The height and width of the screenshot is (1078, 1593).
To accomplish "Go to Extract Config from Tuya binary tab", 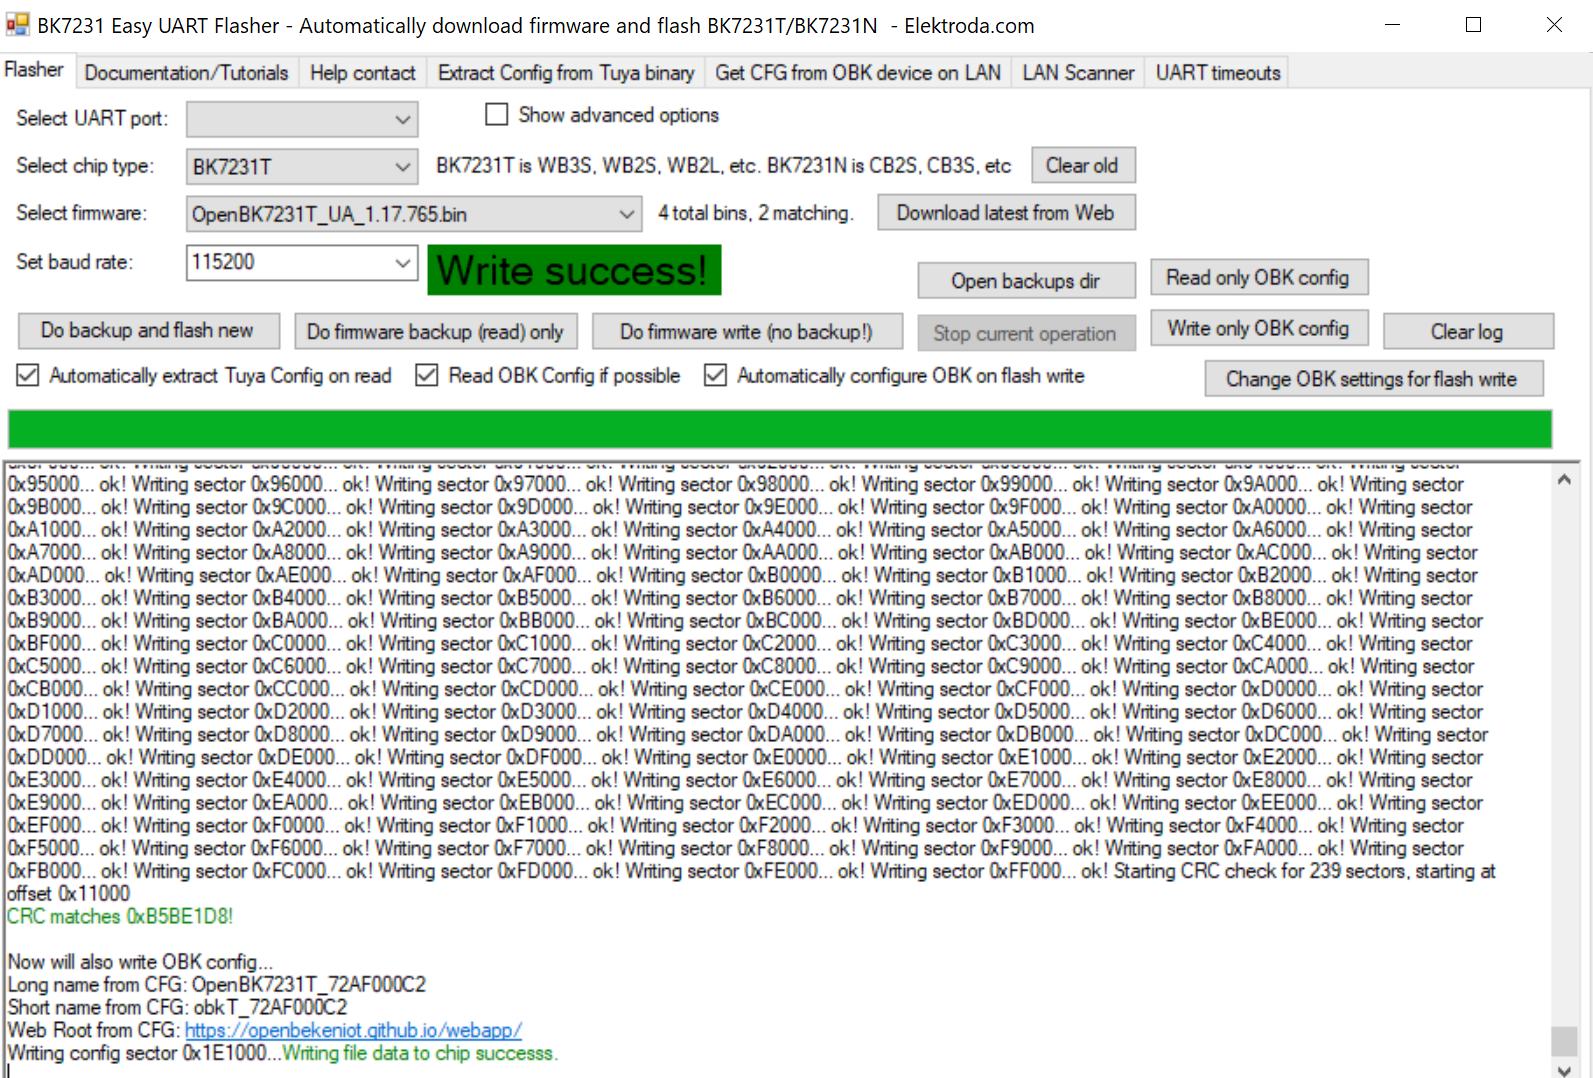I will coord(566,73).
